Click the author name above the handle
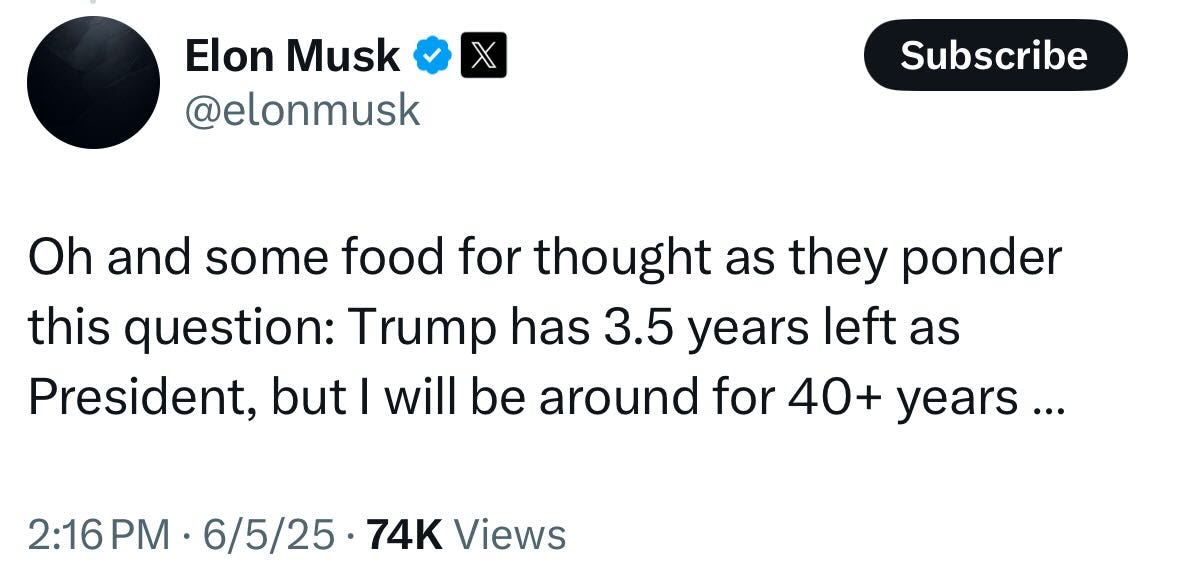The width and height of the screenshot is (1179, 577). 293,55
